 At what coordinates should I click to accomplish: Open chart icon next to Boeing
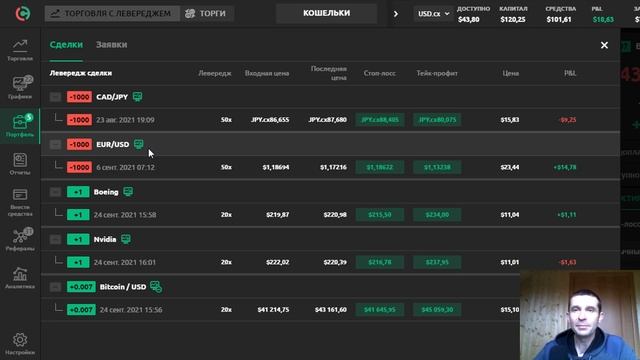point(128,191)
